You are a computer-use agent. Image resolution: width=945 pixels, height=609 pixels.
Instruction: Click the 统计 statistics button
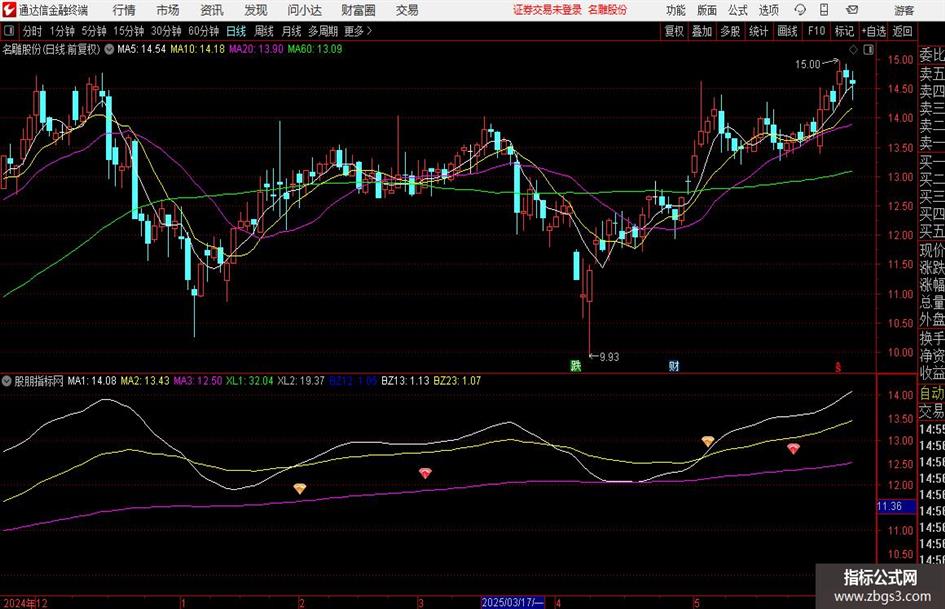[x=758, y=31]
